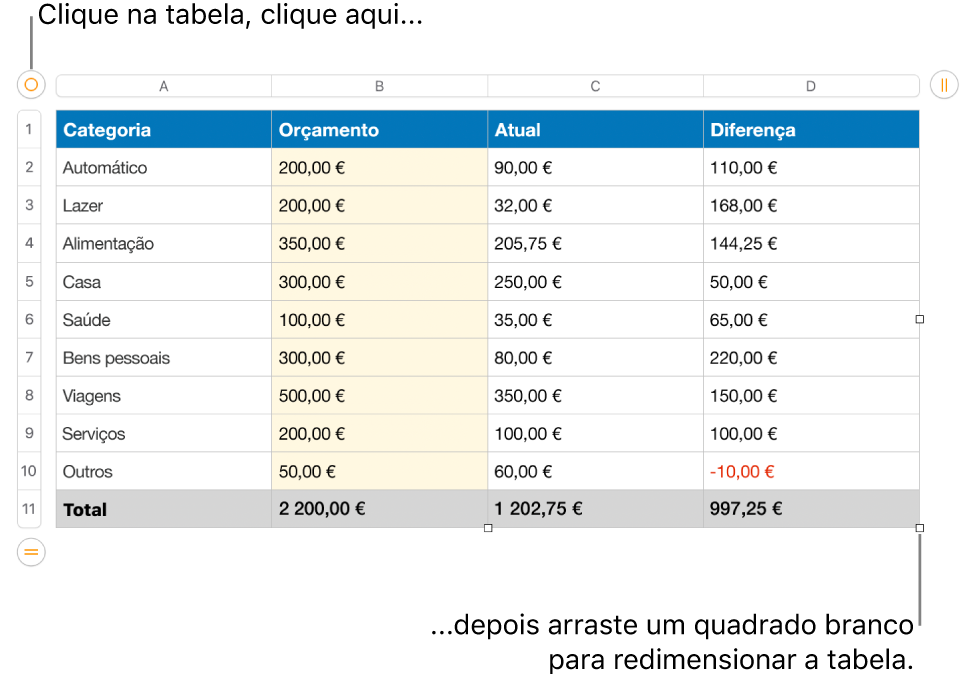Click the 997,25 € total difference cell

coord(811,509)
